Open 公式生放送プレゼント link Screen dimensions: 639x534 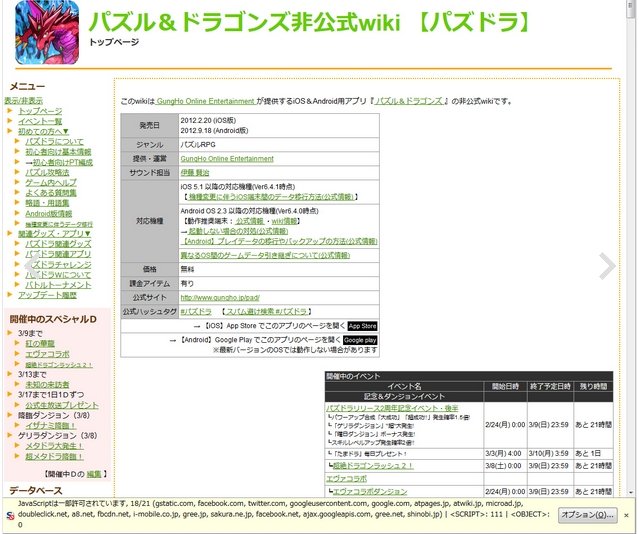[62, 405]
